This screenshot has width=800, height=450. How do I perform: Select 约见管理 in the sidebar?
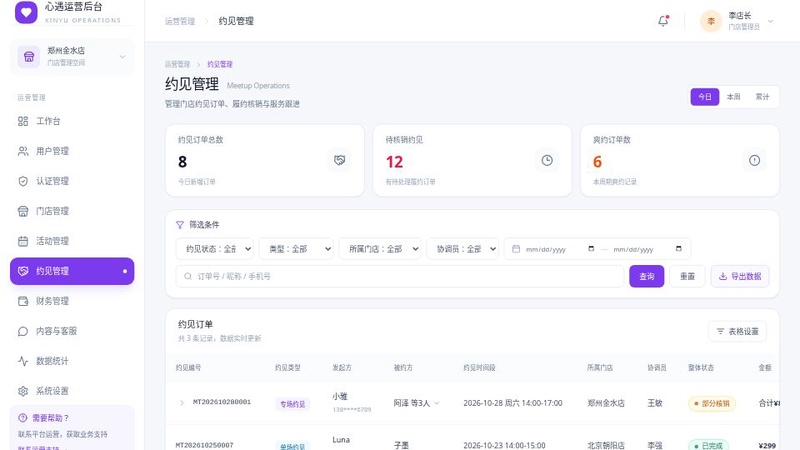click(x=72, y=271)
